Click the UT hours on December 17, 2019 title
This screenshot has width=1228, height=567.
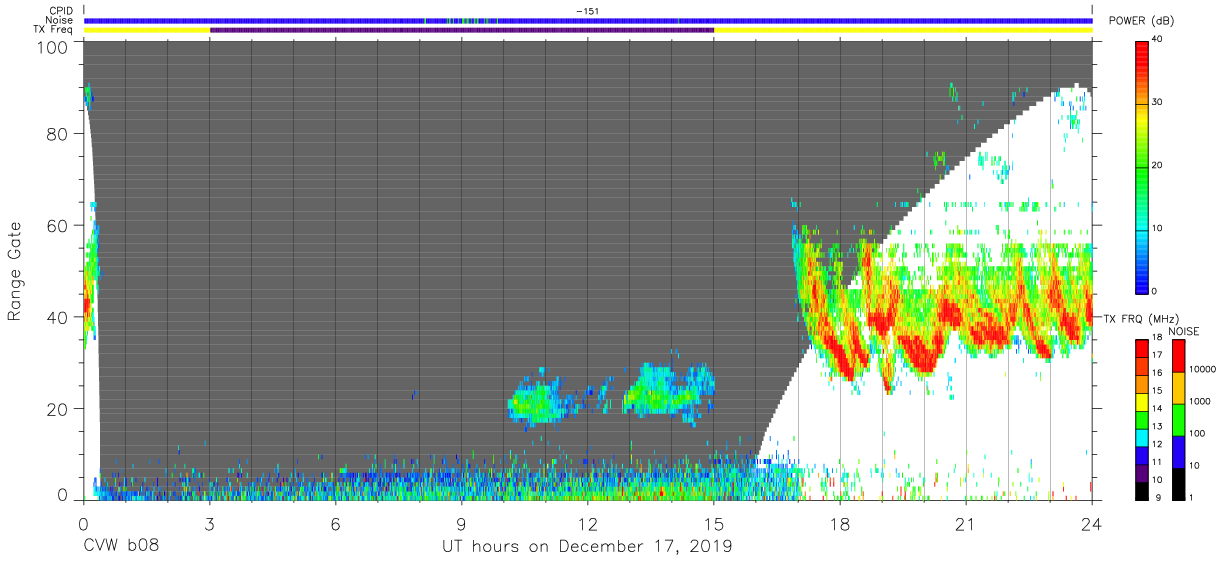coord(588,547)
